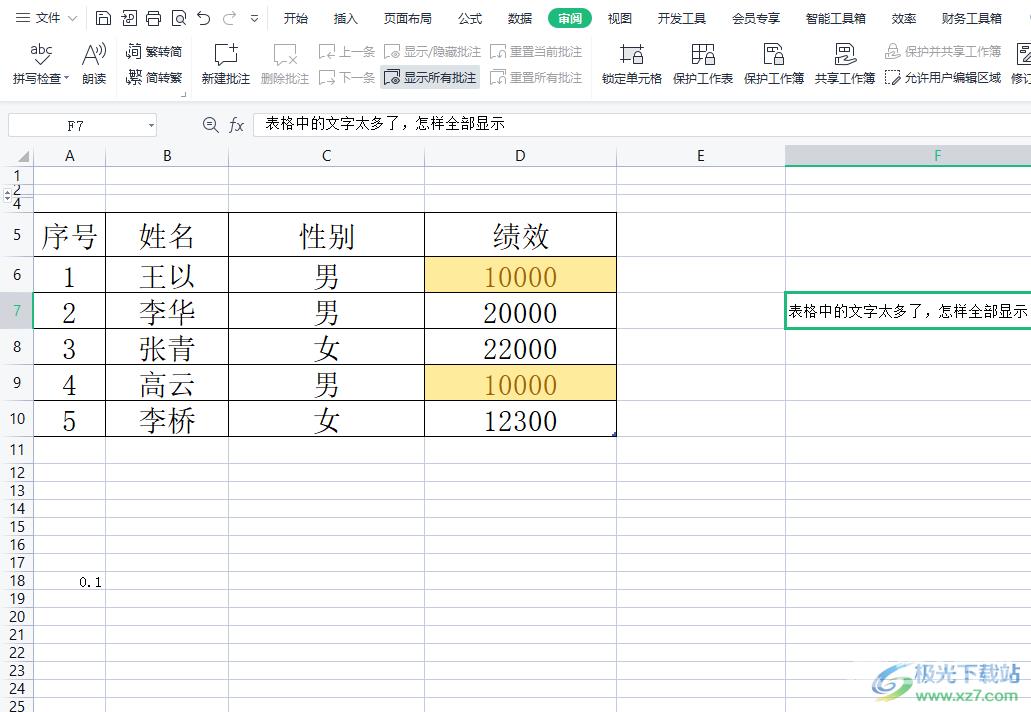Click the 删除批注 button

coord(285,64)
